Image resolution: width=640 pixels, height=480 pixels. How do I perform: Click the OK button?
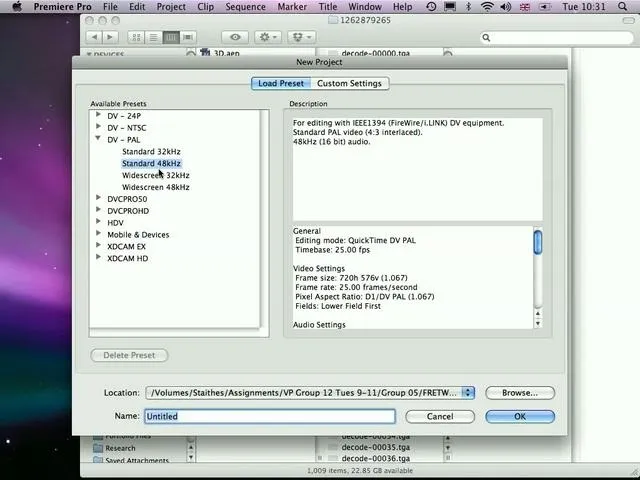(520, 416)
